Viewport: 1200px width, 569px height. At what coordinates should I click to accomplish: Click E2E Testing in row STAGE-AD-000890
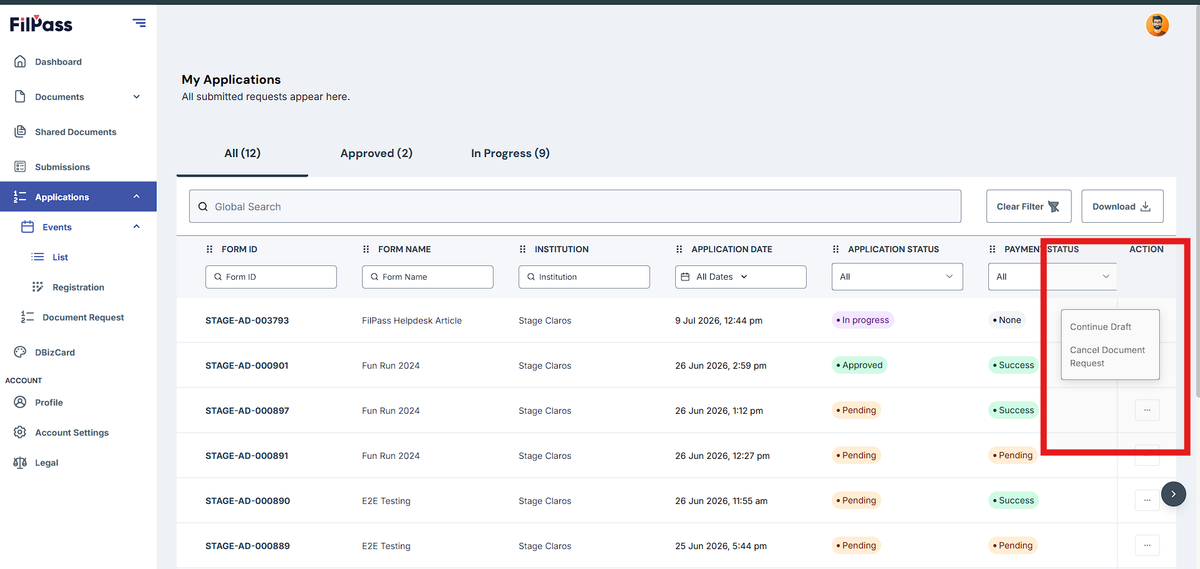(386, 500)
